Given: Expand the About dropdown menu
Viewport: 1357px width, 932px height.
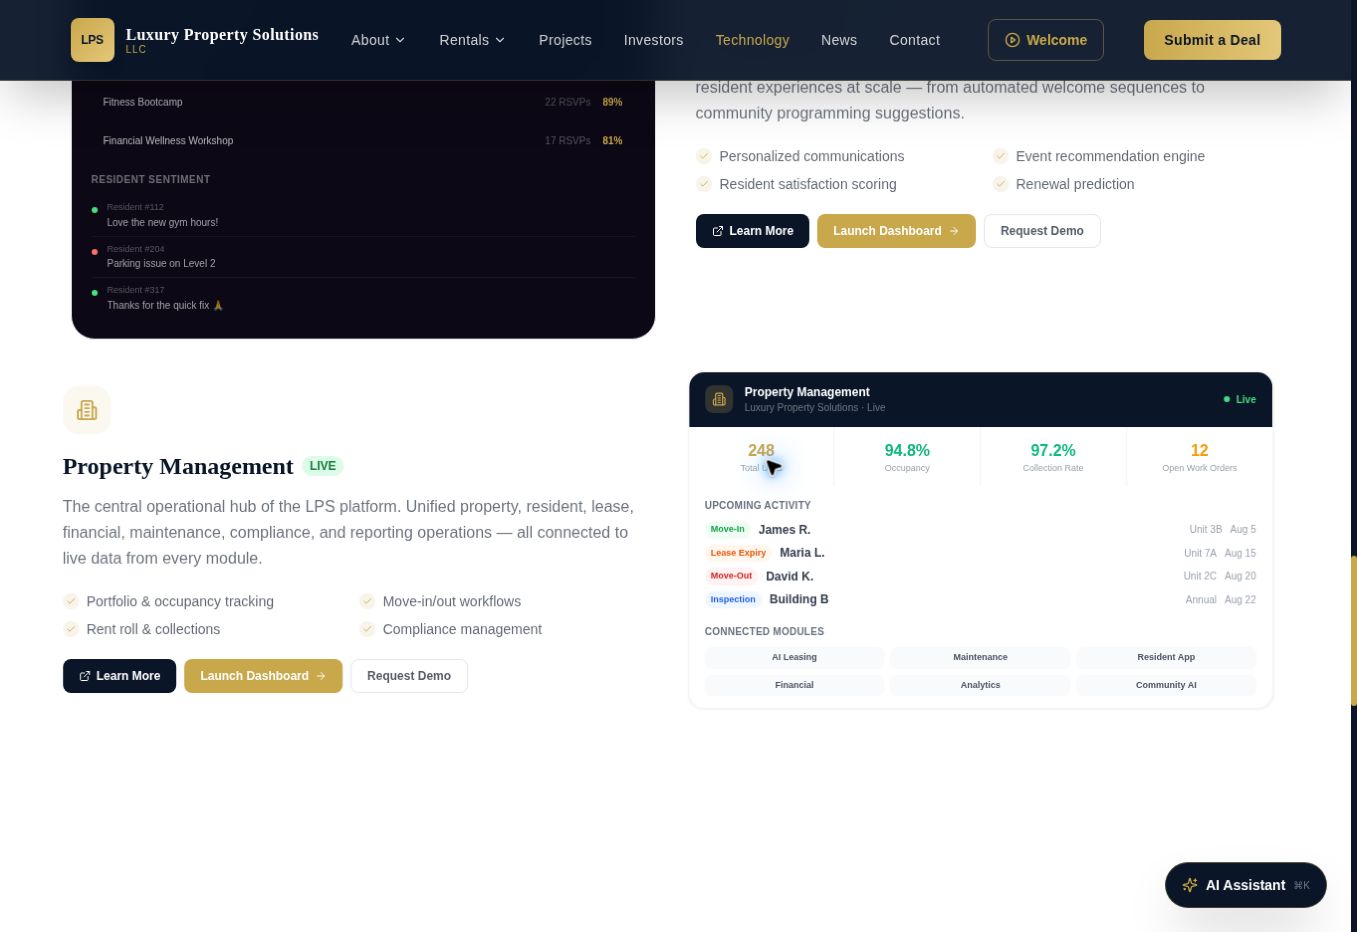Looking at the screenshot, I should point(378,40).
